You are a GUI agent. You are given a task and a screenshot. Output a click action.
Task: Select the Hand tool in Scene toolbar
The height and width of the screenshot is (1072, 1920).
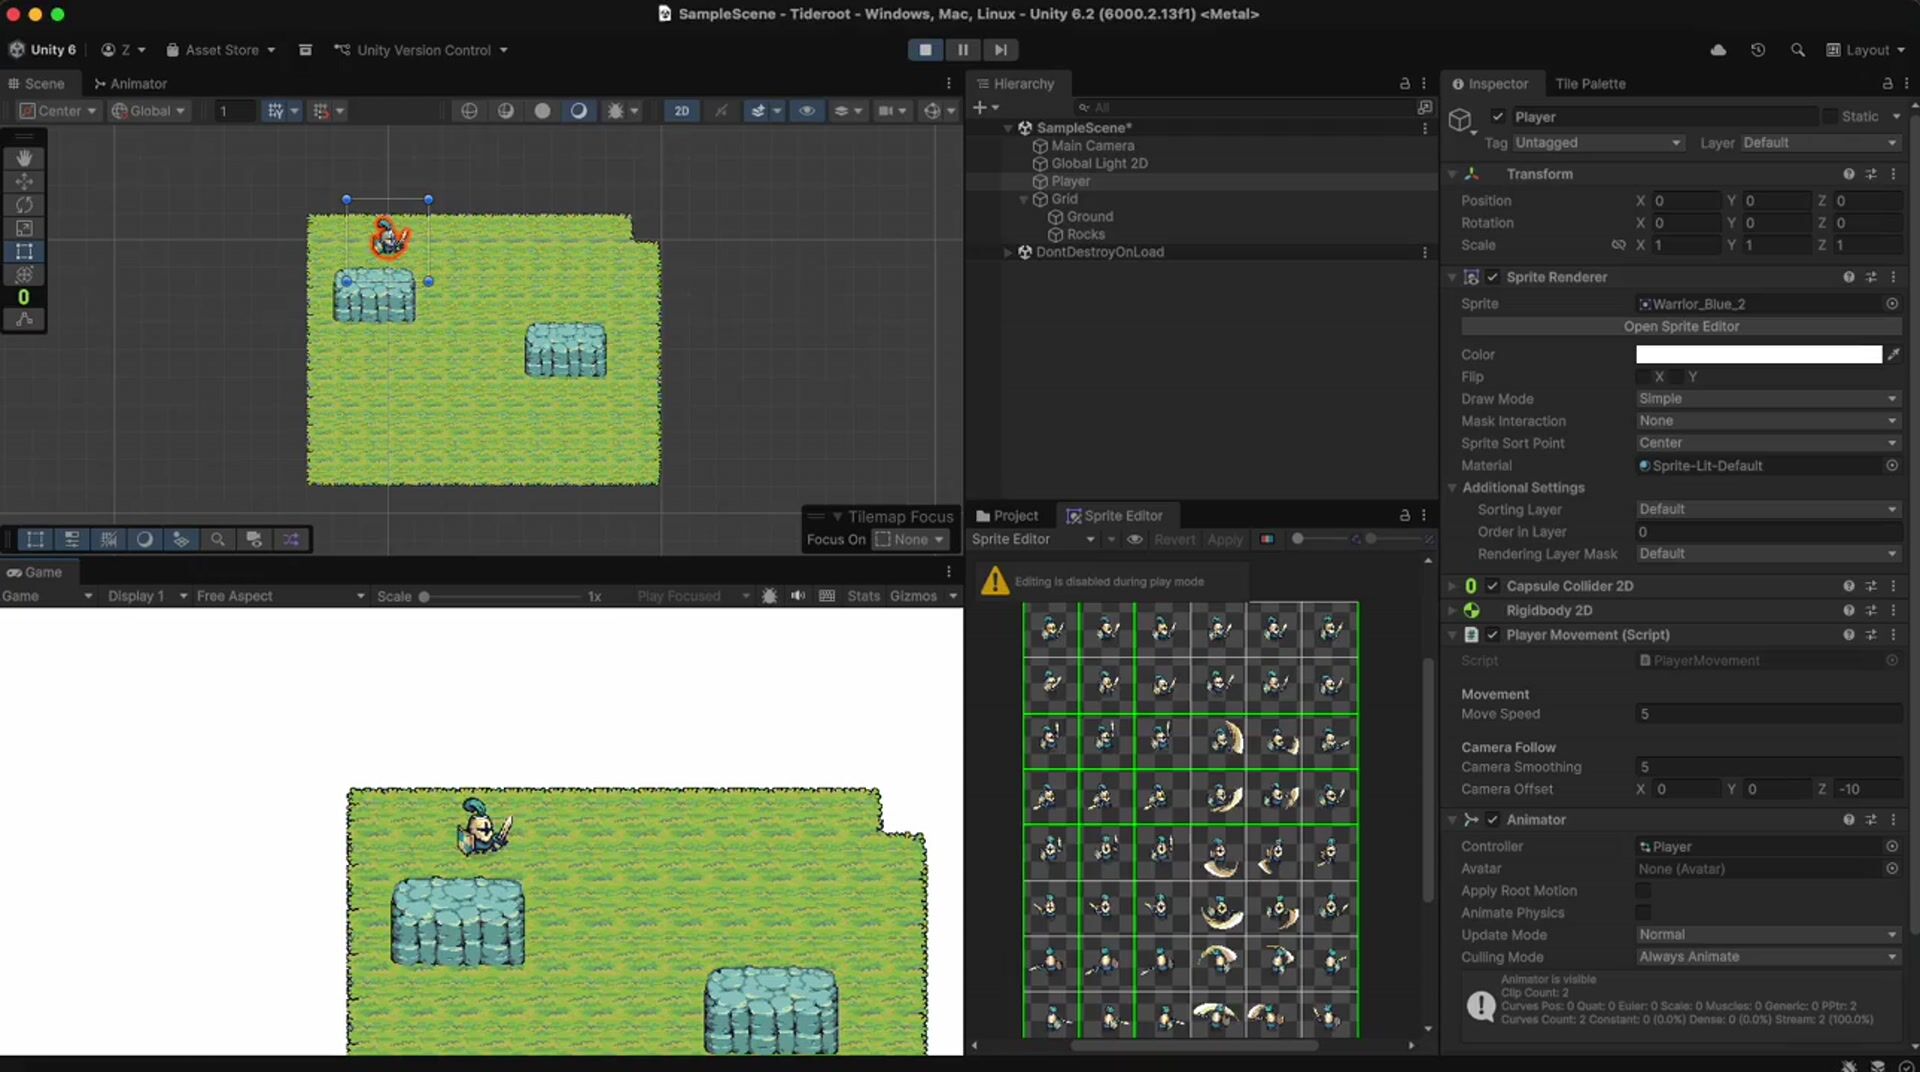(x=24, y=158)
